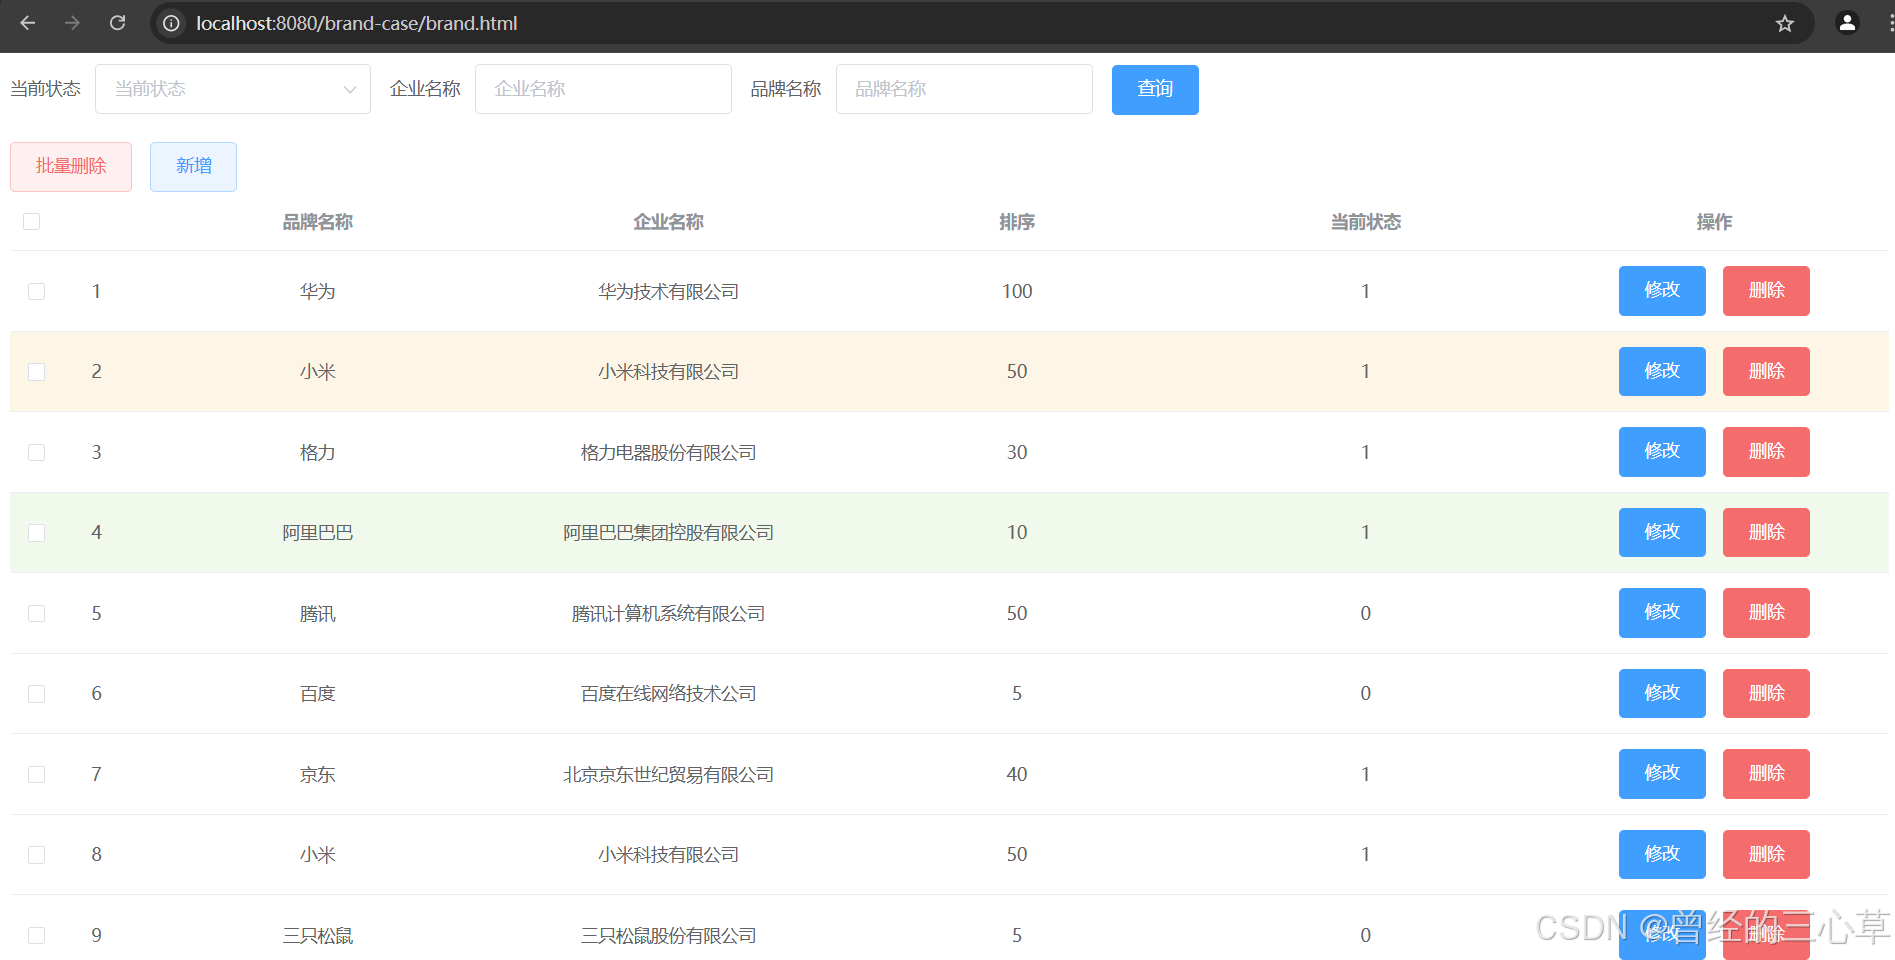Click the 新增 button
This screenshot has height=960, width=1895.
193,167
